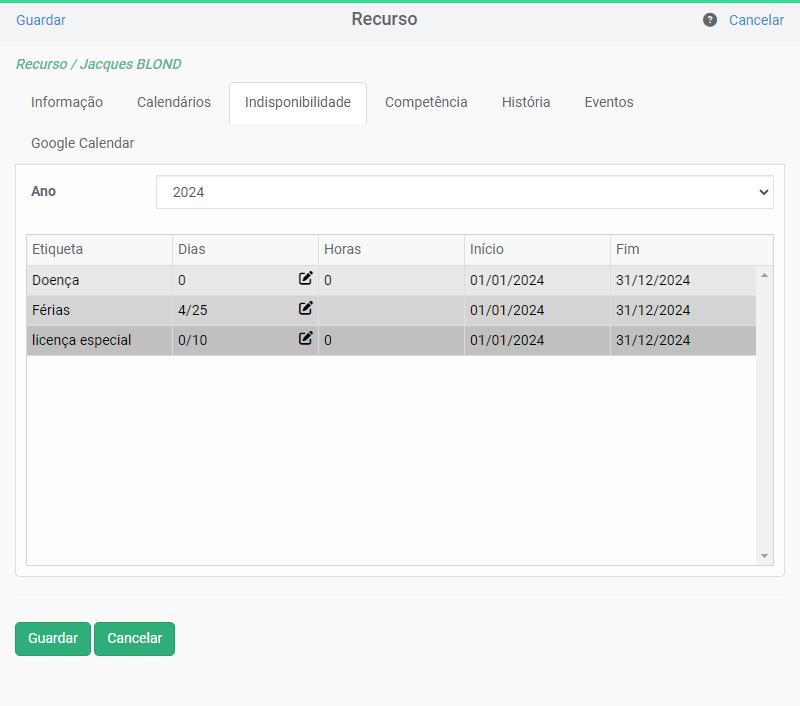Edit days for the Férias row
This screenshot has width=800, height=706.
305,308
